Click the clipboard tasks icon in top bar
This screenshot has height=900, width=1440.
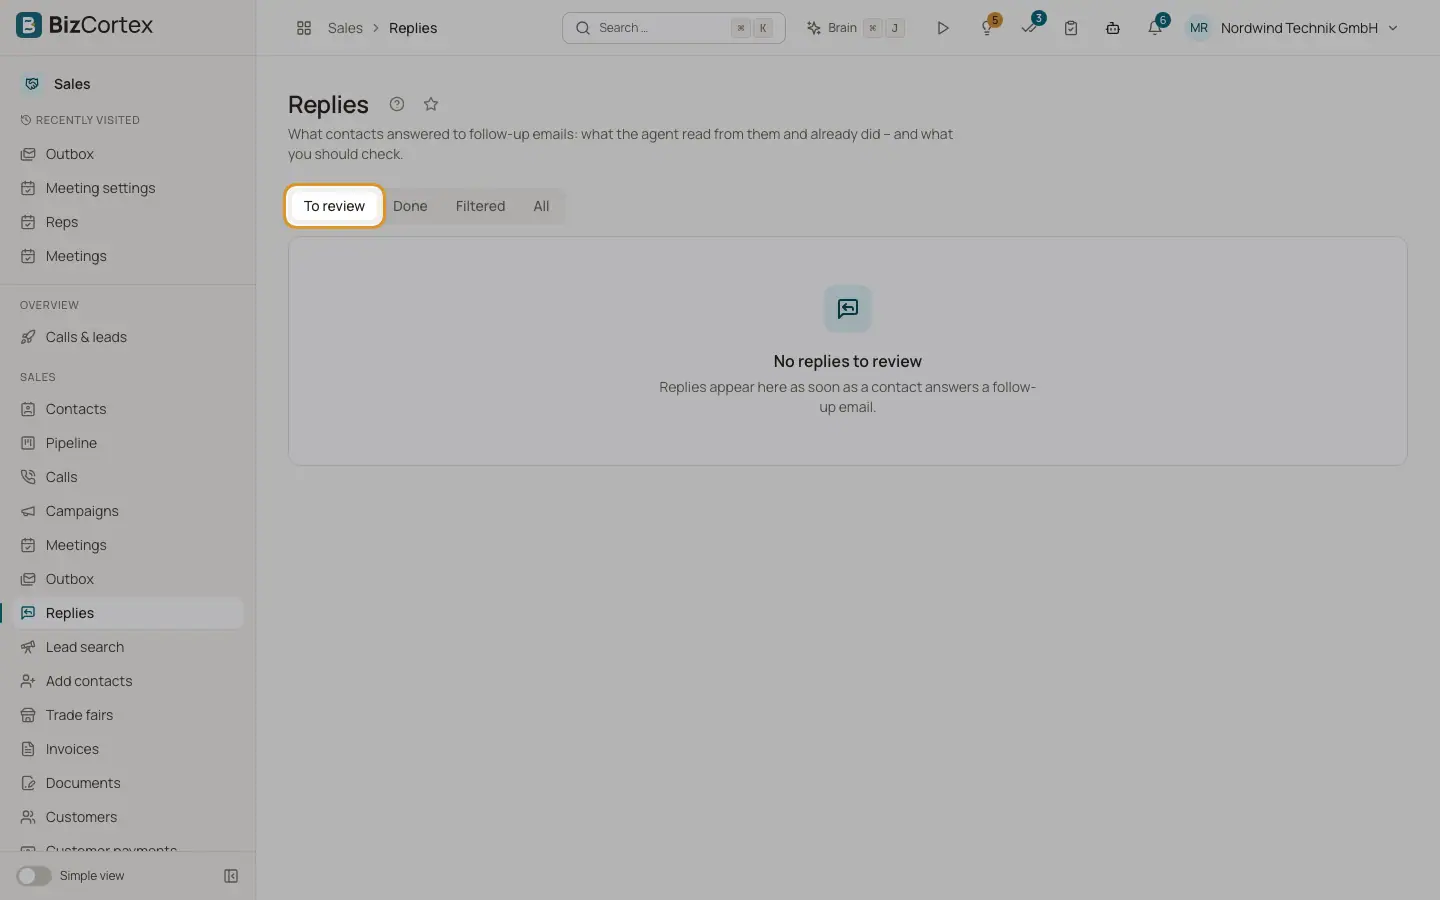1071,28
